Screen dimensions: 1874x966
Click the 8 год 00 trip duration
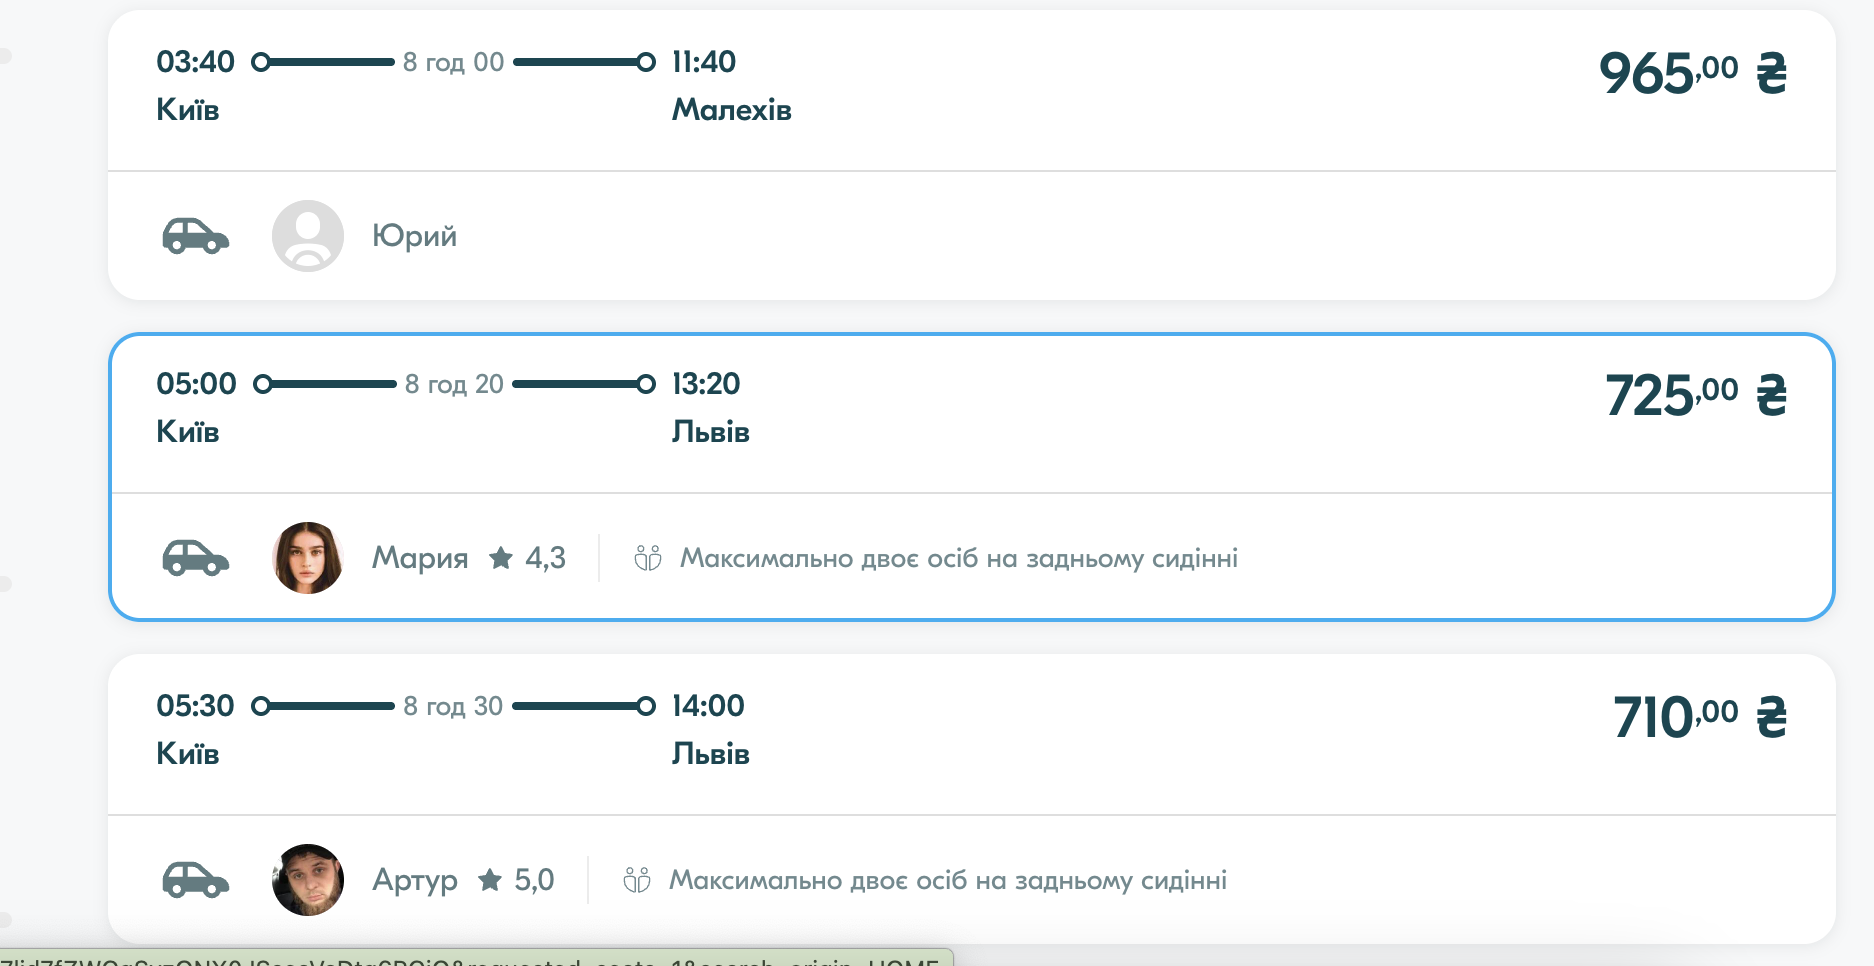coord(453,62)
